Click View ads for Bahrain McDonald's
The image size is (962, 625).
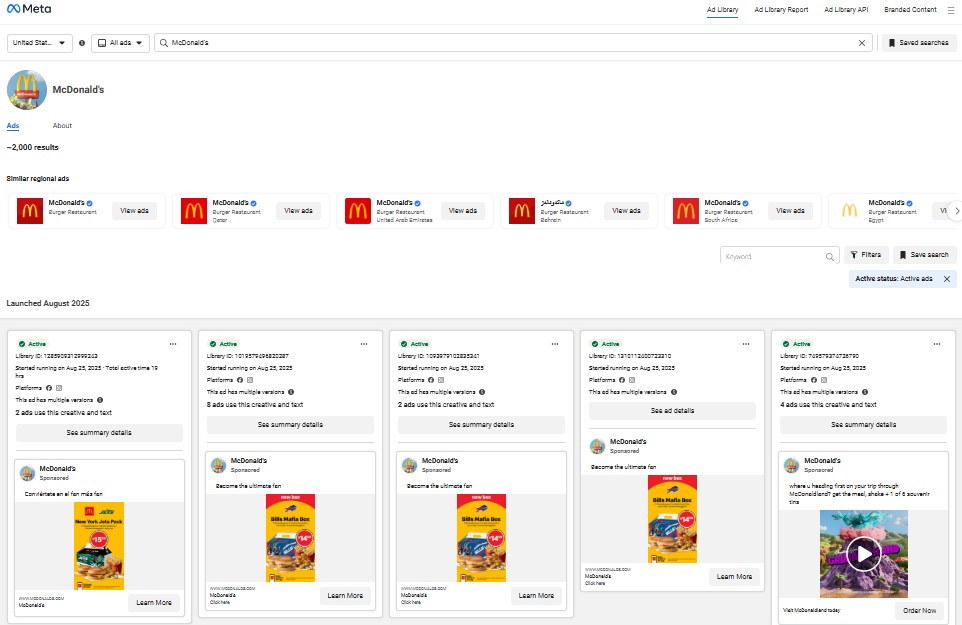626,211
